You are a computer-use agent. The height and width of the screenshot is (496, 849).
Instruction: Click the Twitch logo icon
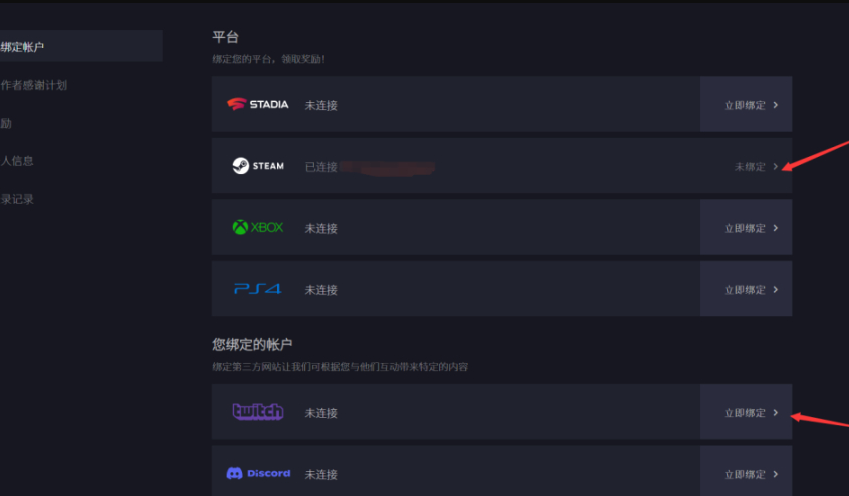(x=258, y=412)
